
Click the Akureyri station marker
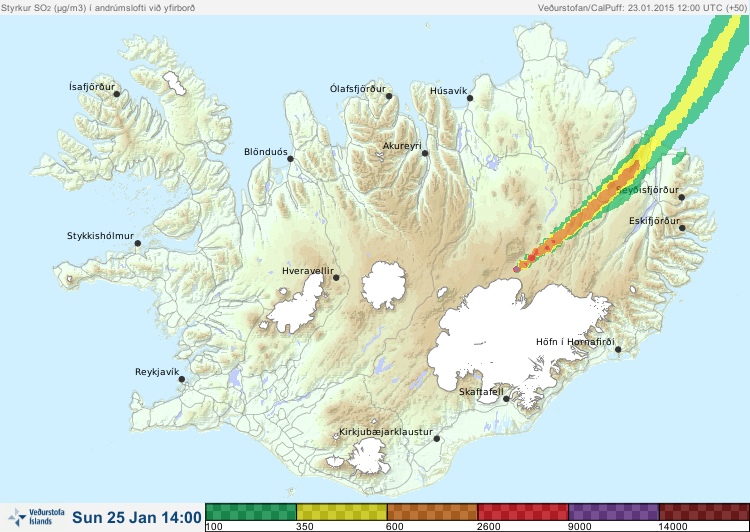coord(425,153)
